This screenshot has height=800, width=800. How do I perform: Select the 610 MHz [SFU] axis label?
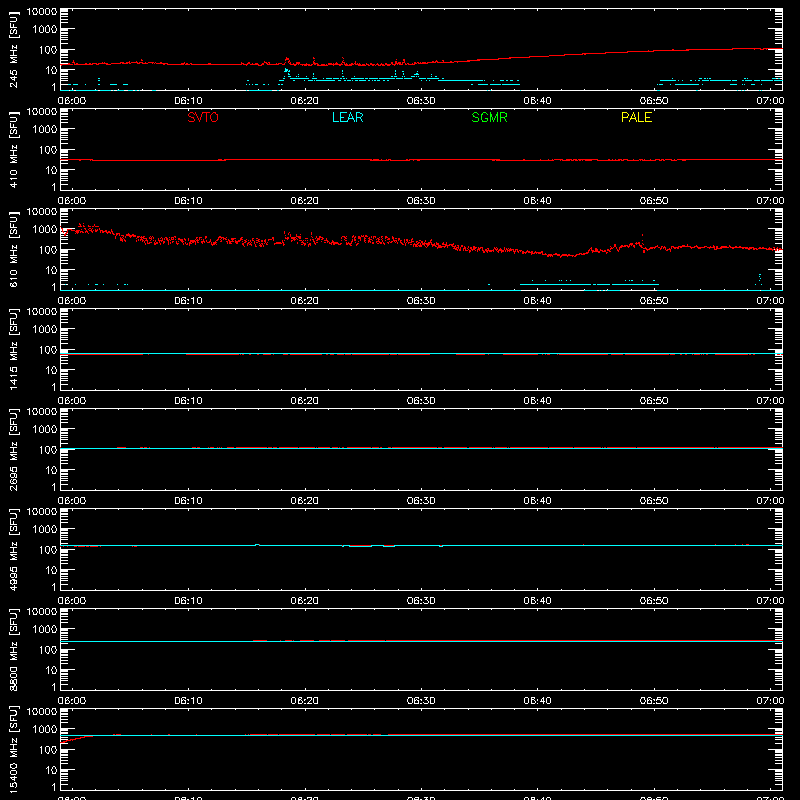click(x=13, y=249)
